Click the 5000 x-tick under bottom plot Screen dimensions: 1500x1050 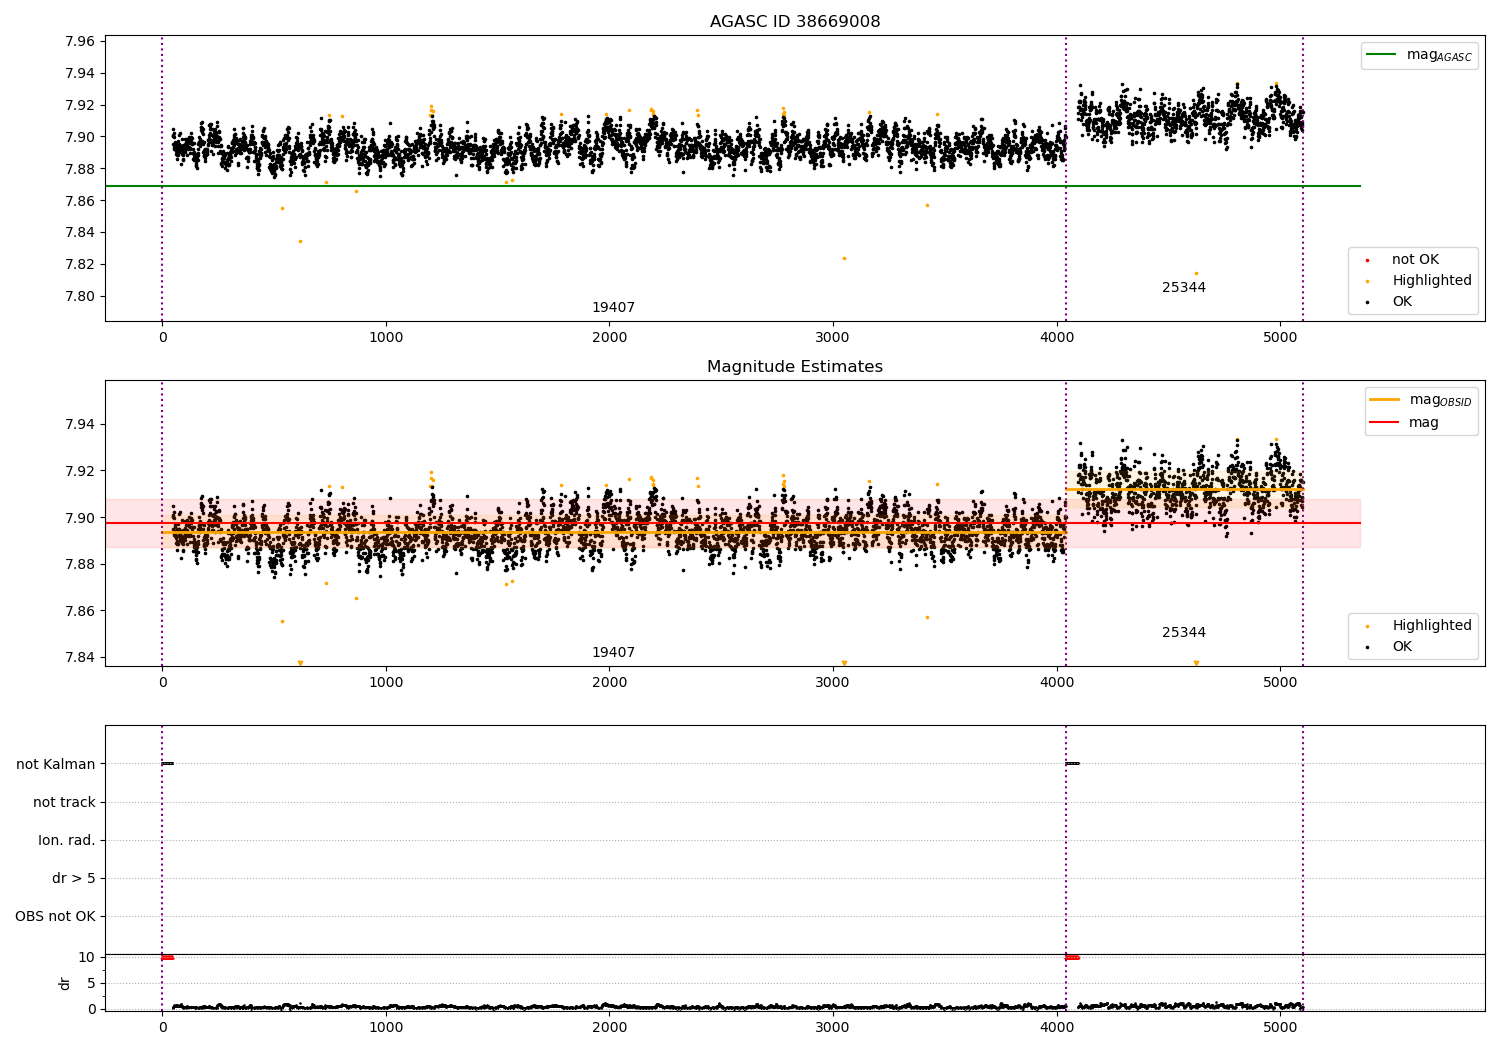(x=1280, y=1027)
